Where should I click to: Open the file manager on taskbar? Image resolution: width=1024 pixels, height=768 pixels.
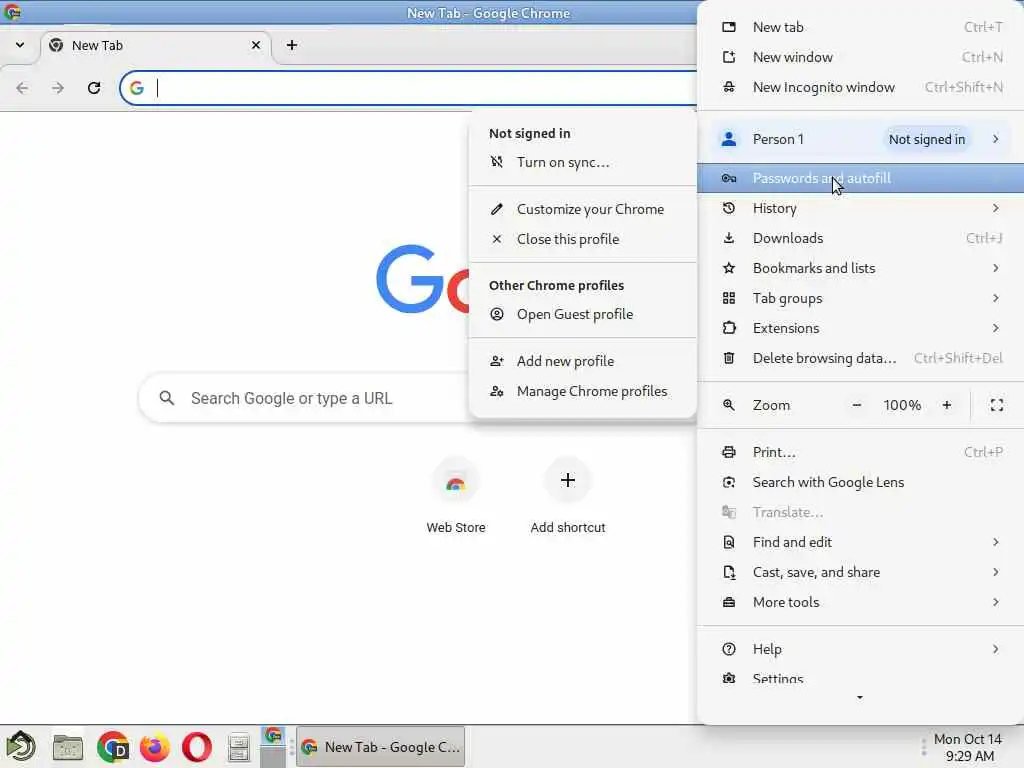[67, 747]
